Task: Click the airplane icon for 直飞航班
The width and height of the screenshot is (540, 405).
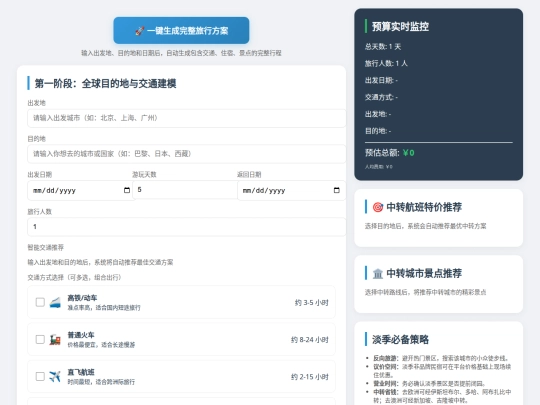Action: [x=55, y=377]
